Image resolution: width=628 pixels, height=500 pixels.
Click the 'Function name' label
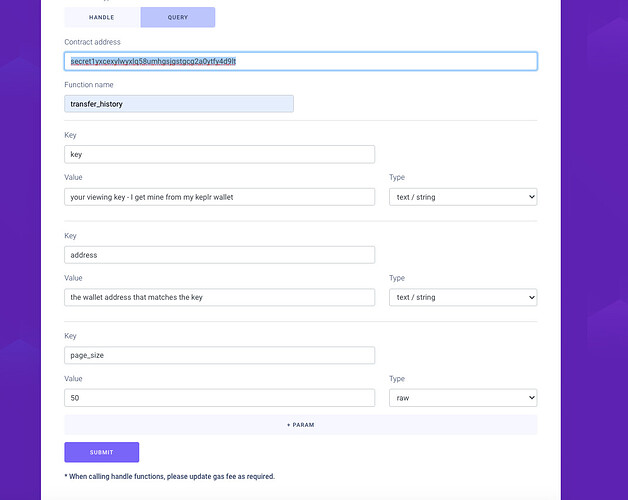(89, 85)
